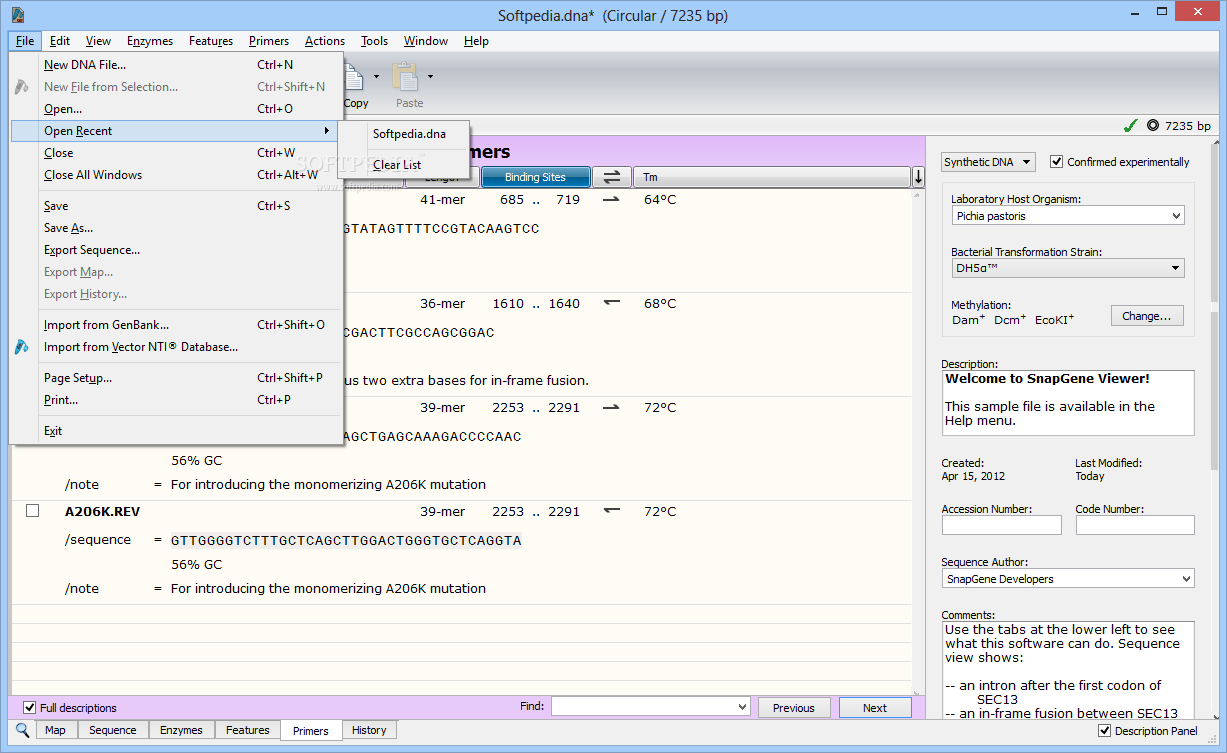Viewport: 1227px width, 753px height.
Task: Choose Page Setup... from File menu
Action: (x=176, y=378)
